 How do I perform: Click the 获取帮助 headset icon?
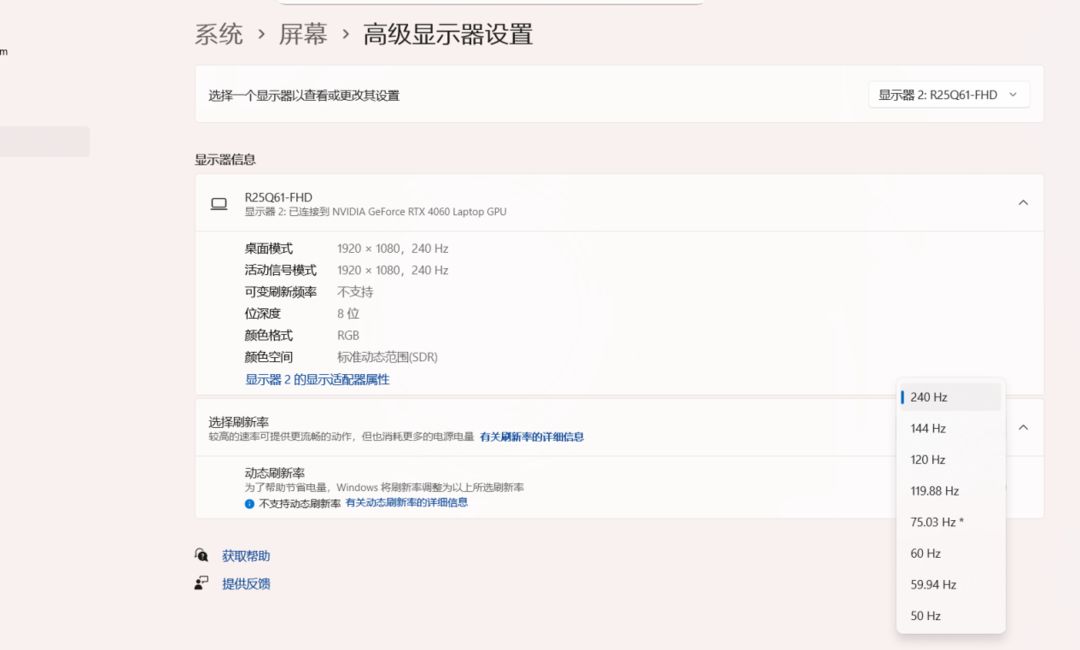pyautogui.click(x=202, y=556)
